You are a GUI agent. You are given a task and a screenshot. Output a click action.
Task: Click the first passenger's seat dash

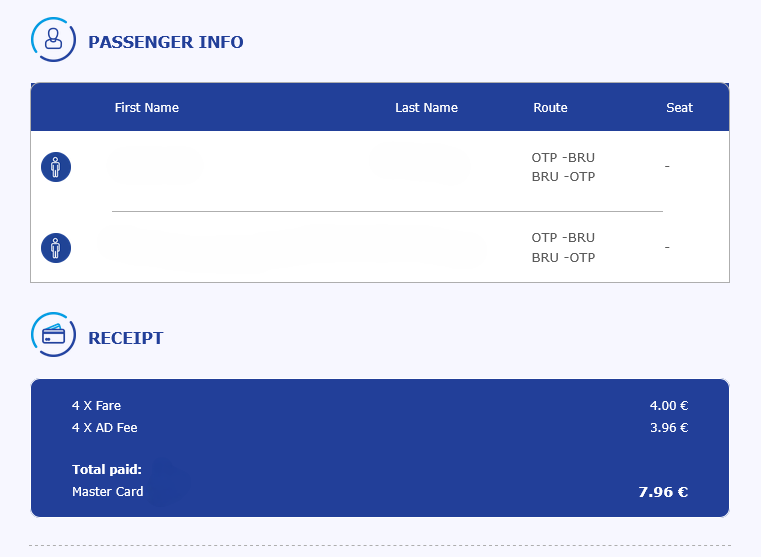667,166
